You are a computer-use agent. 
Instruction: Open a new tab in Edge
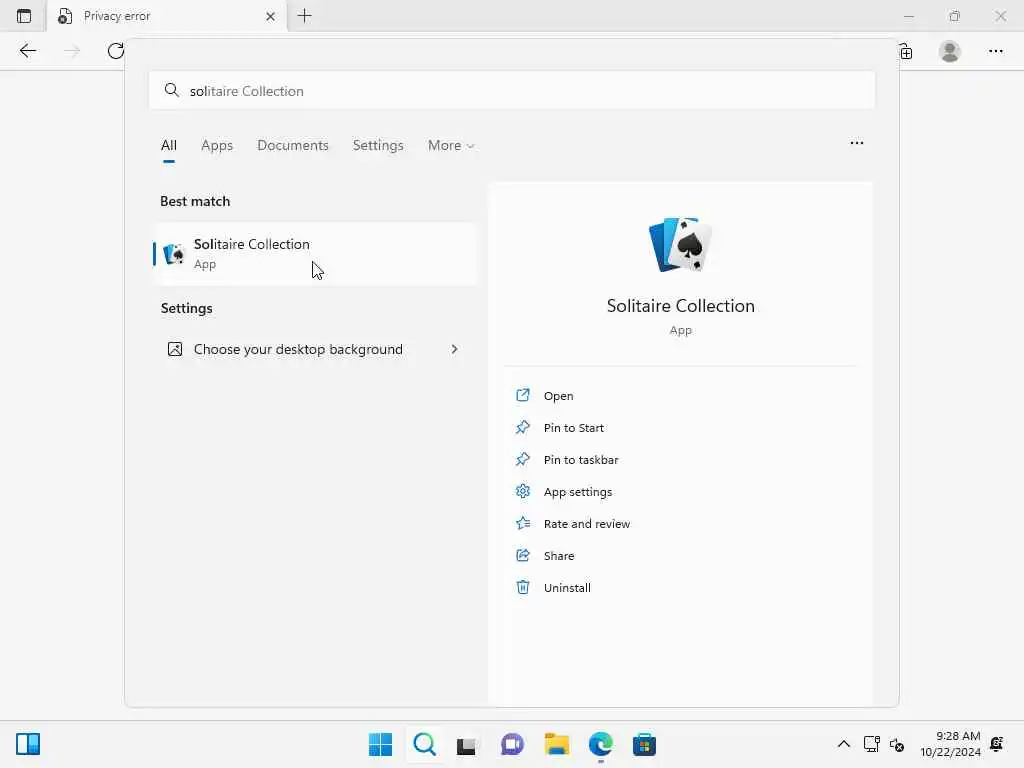click(x=304, y=16)
